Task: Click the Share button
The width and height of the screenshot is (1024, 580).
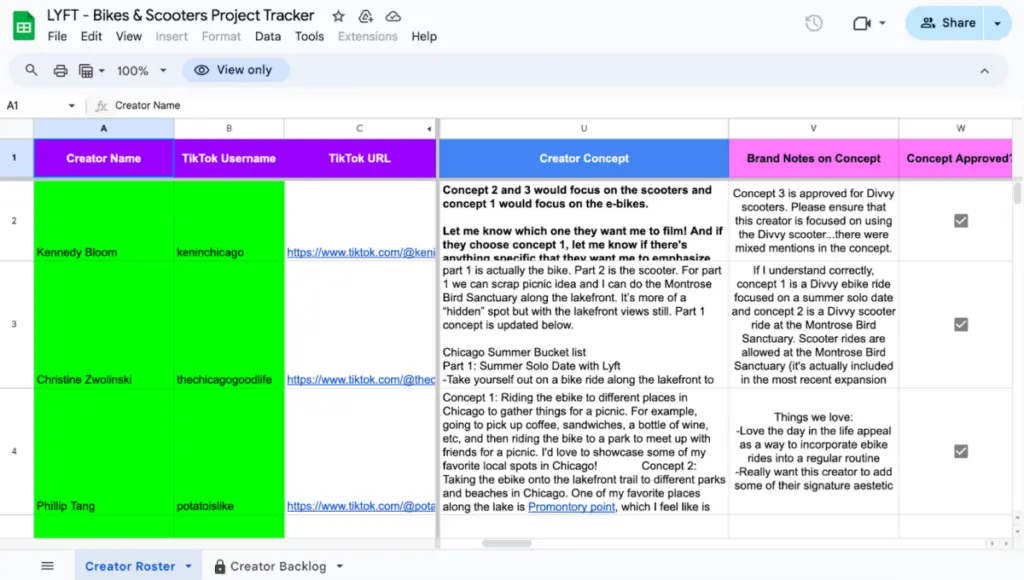Action: tap(946, 23)
